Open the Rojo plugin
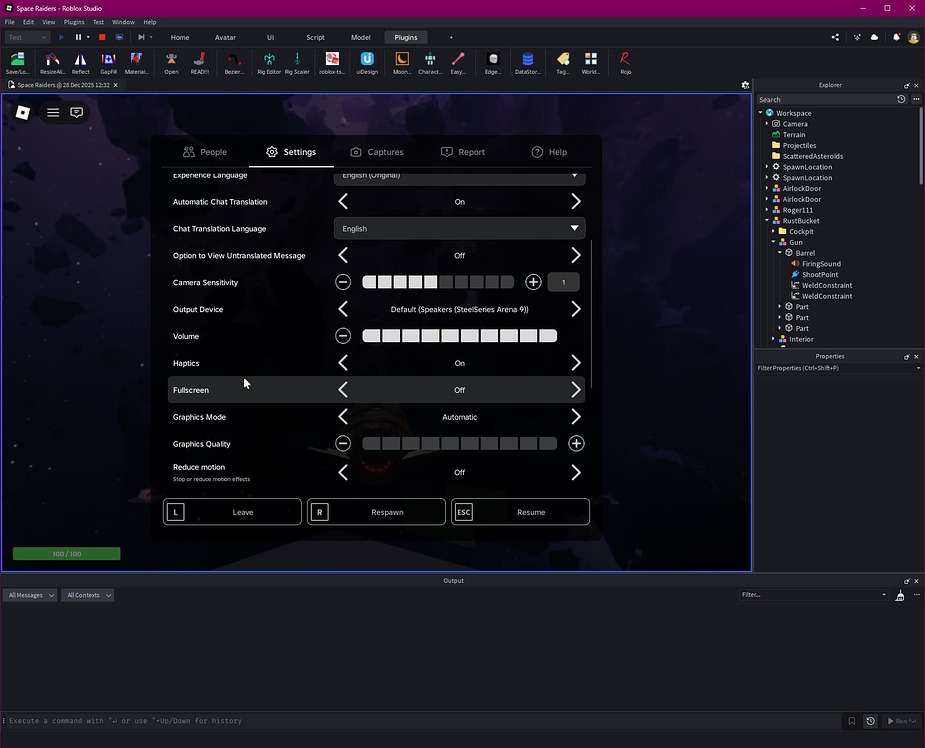 (625, 63)
